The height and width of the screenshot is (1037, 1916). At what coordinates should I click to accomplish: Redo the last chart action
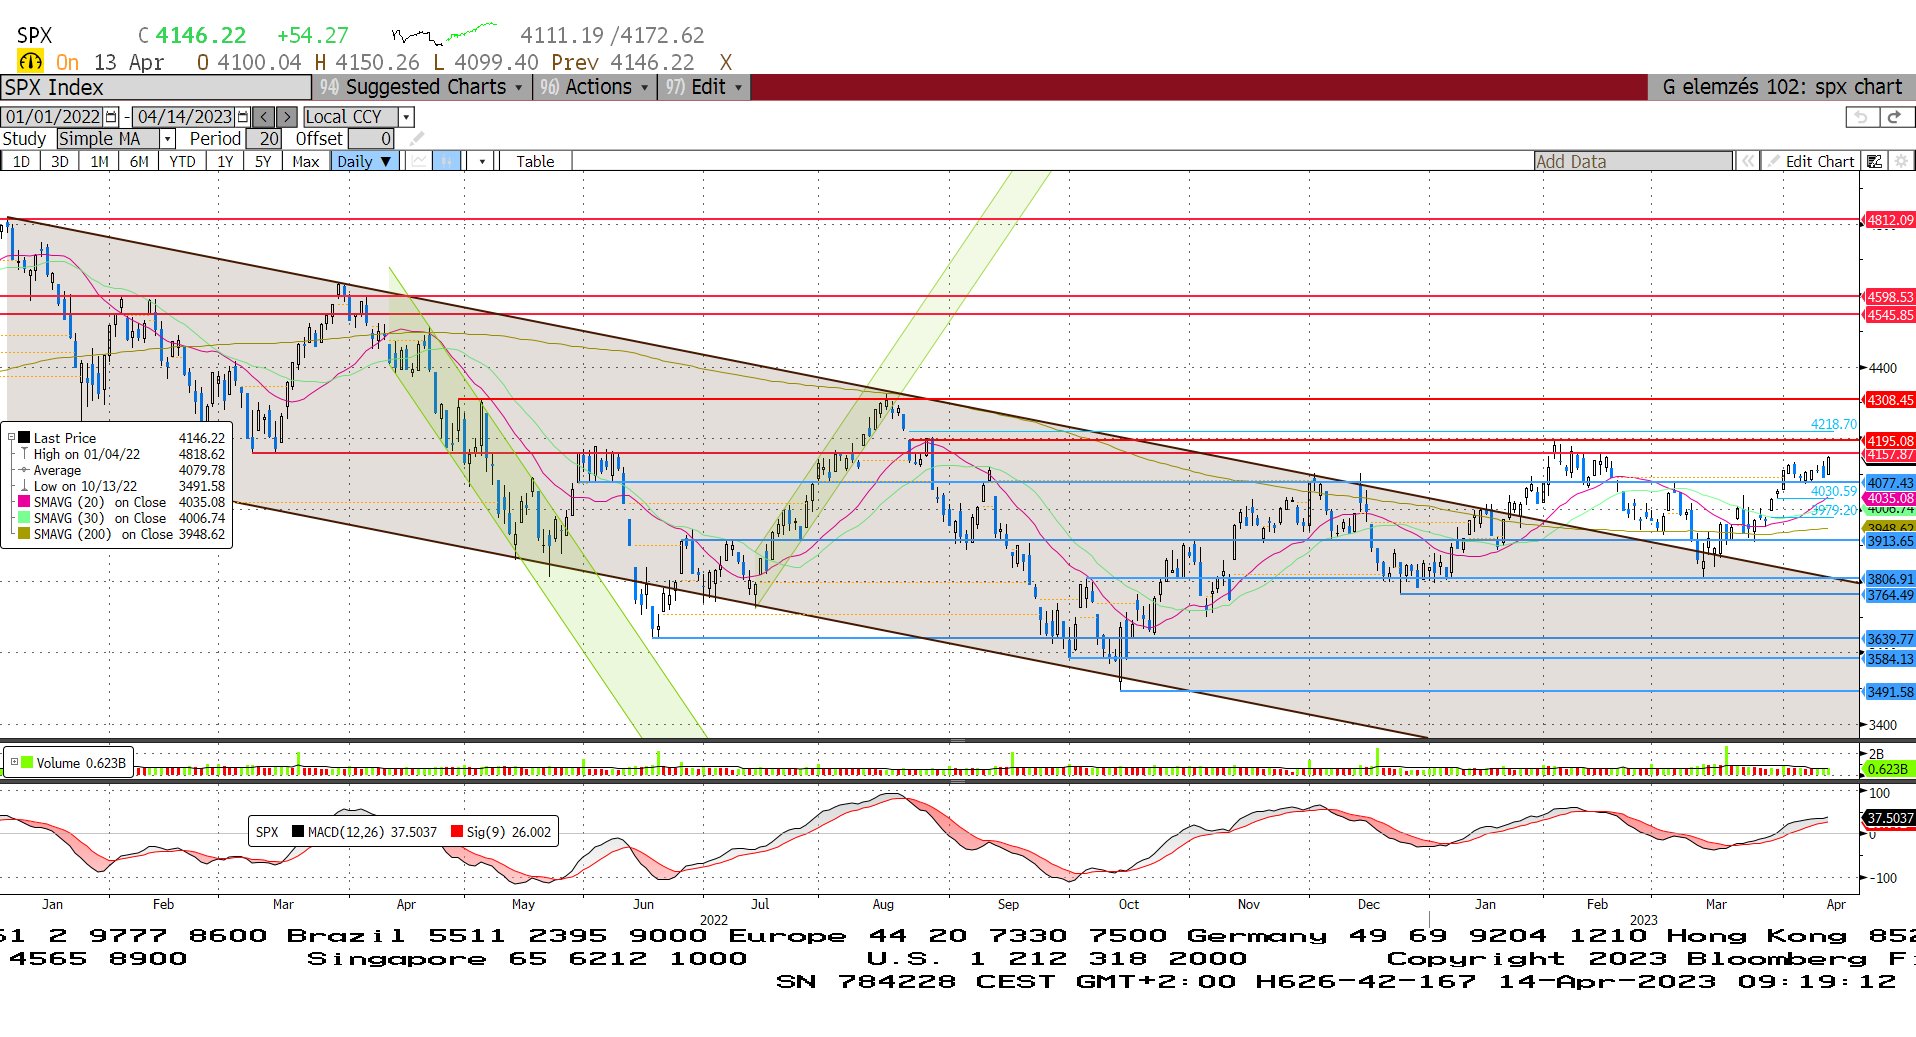1894,117
